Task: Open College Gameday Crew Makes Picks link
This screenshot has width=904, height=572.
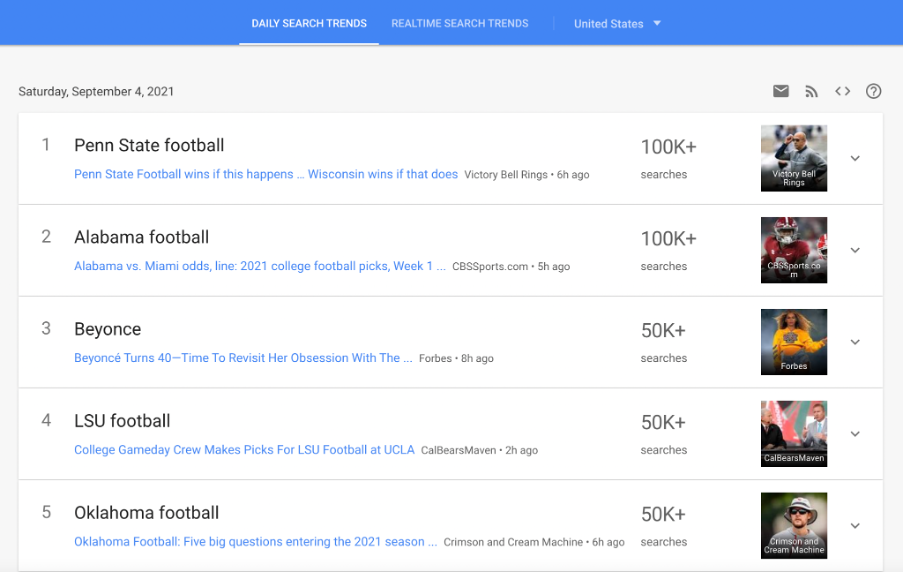Action: (244, 450)
